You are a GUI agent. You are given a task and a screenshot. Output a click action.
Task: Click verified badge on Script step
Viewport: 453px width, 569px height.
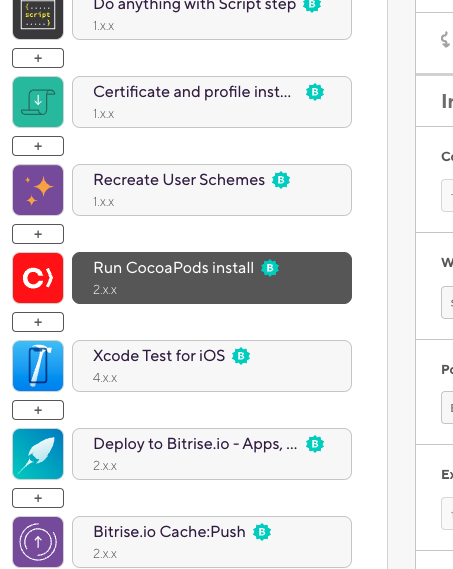pos(312,5)
